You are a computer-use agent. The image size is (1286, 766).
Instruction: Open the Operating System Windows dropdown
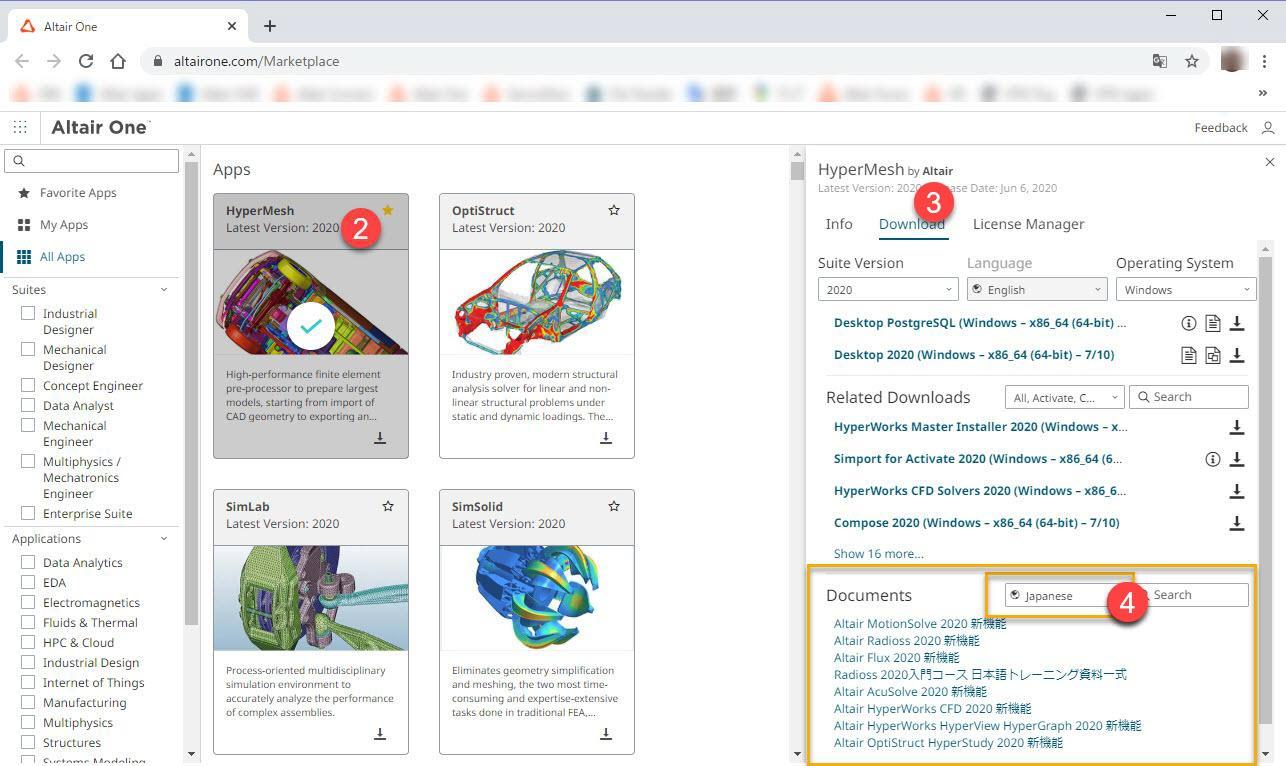coord(1185,290)
